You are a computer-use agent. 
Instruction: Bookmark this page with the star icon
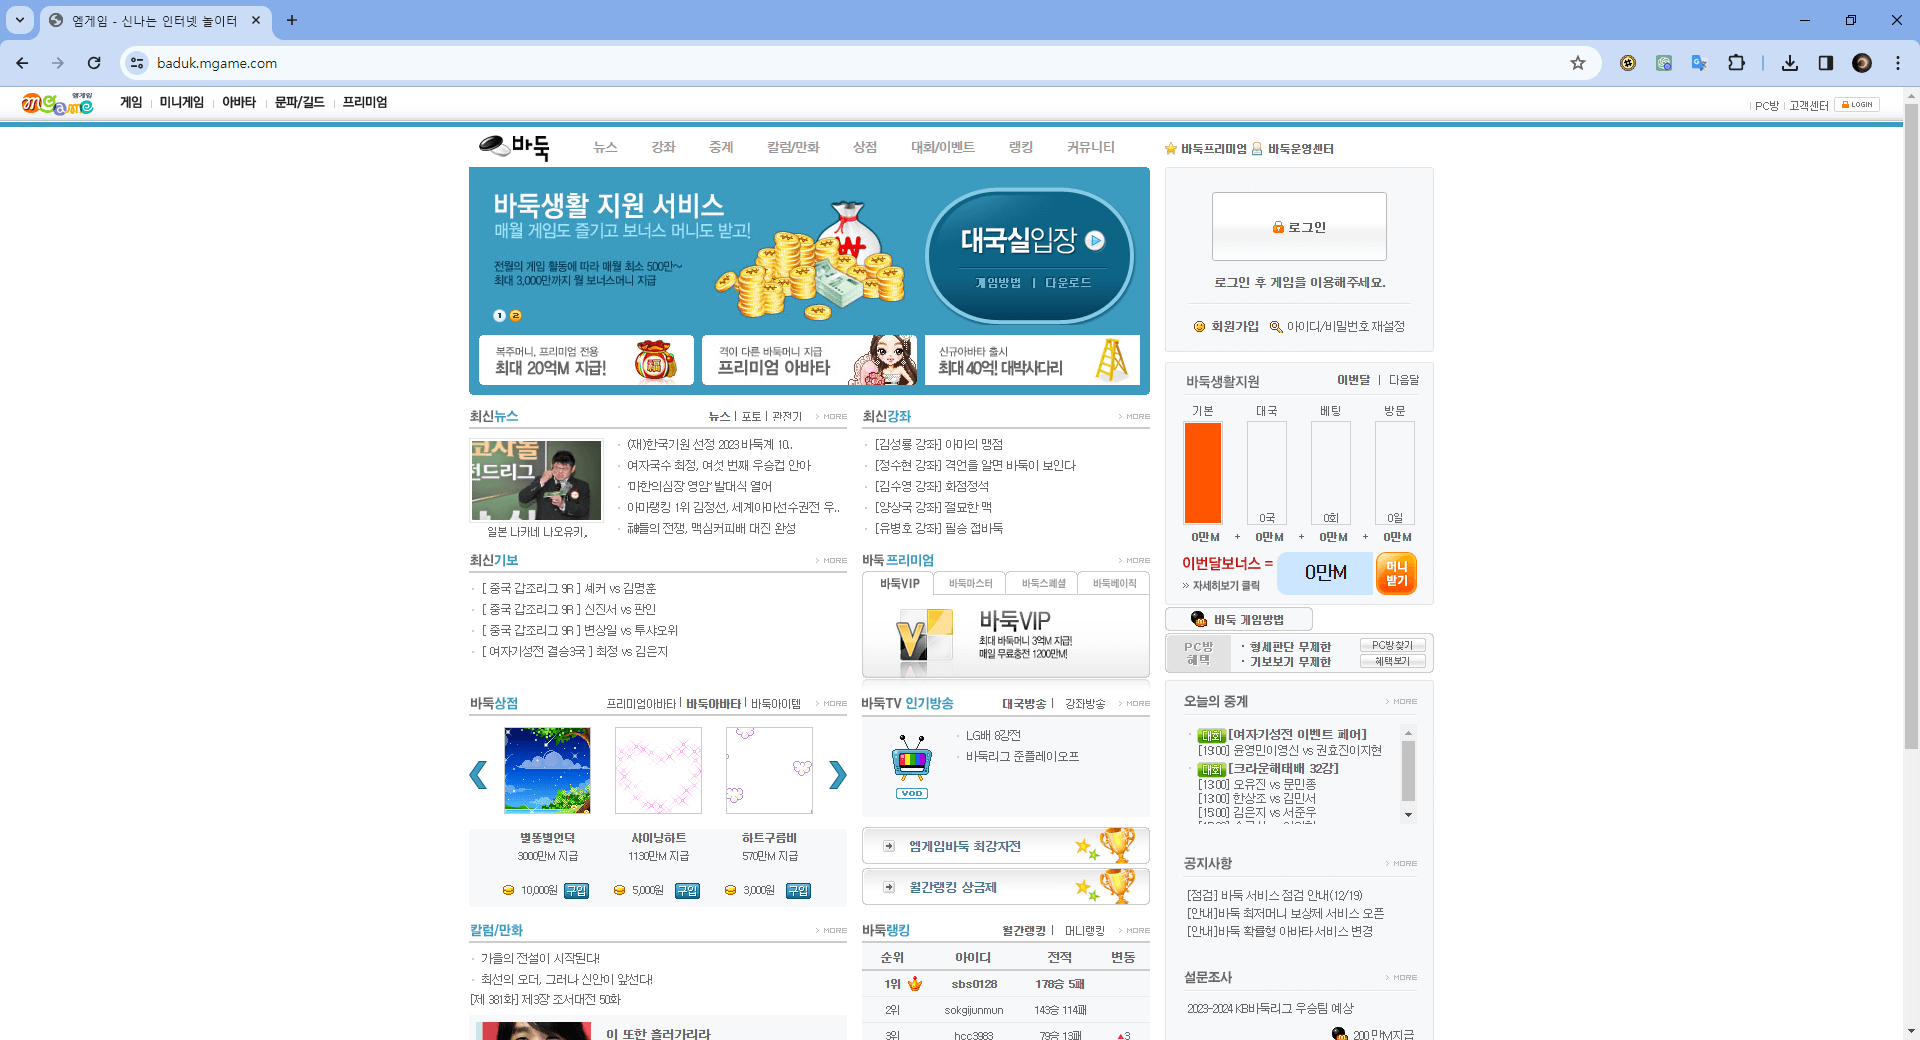point(1578,63)
